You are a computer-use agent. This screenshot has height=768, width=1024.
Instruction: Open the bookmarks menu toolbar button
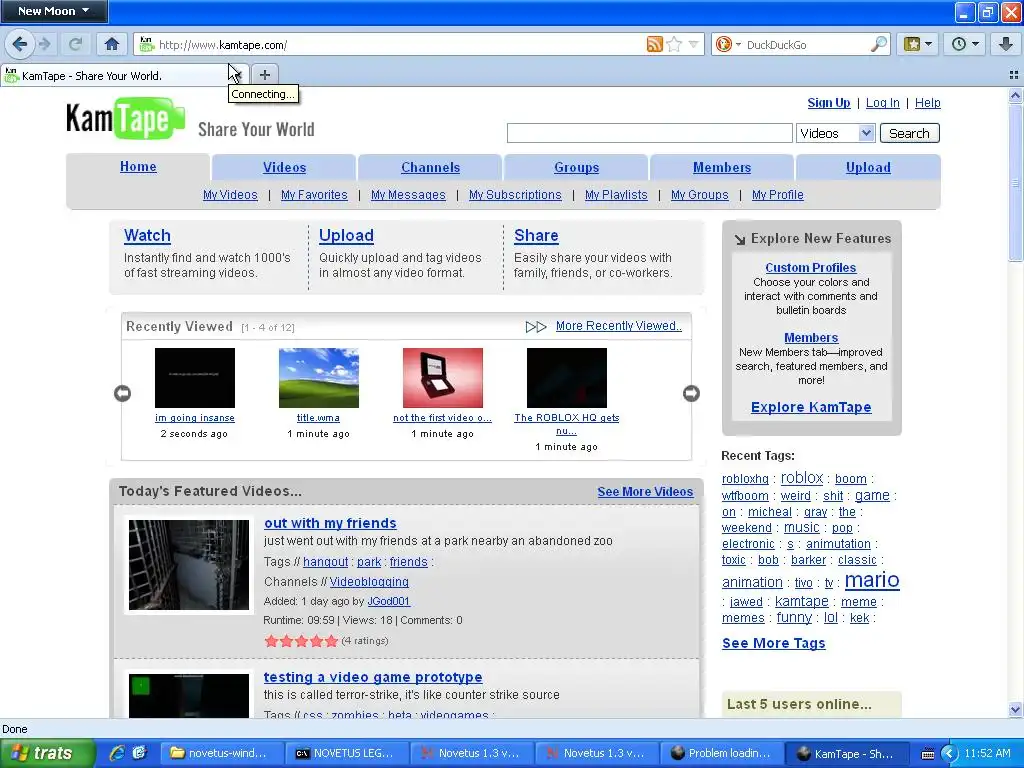point(918,44)
